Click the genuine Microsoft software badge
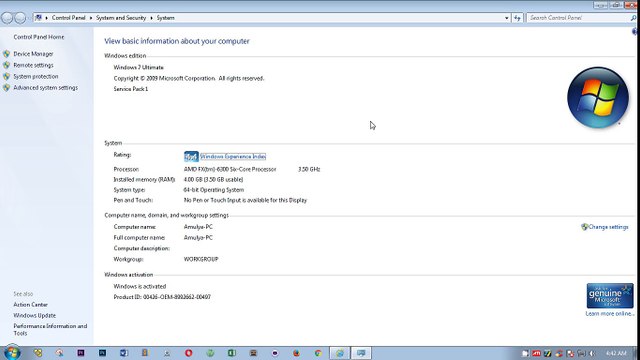Screen dimensions: 640x360 [610, 296]
